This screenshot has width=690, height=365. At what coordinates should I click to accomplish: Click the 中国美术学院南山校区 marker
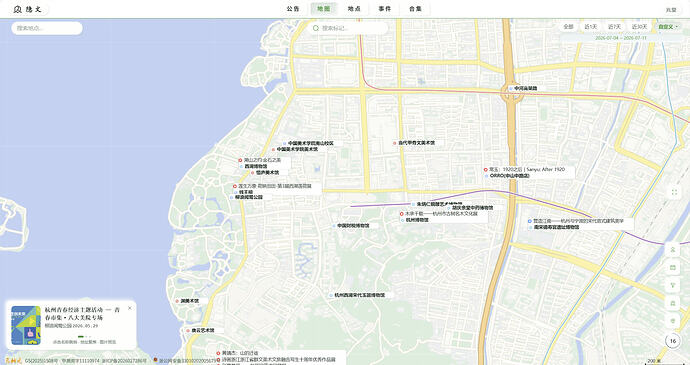pos(308,144)
